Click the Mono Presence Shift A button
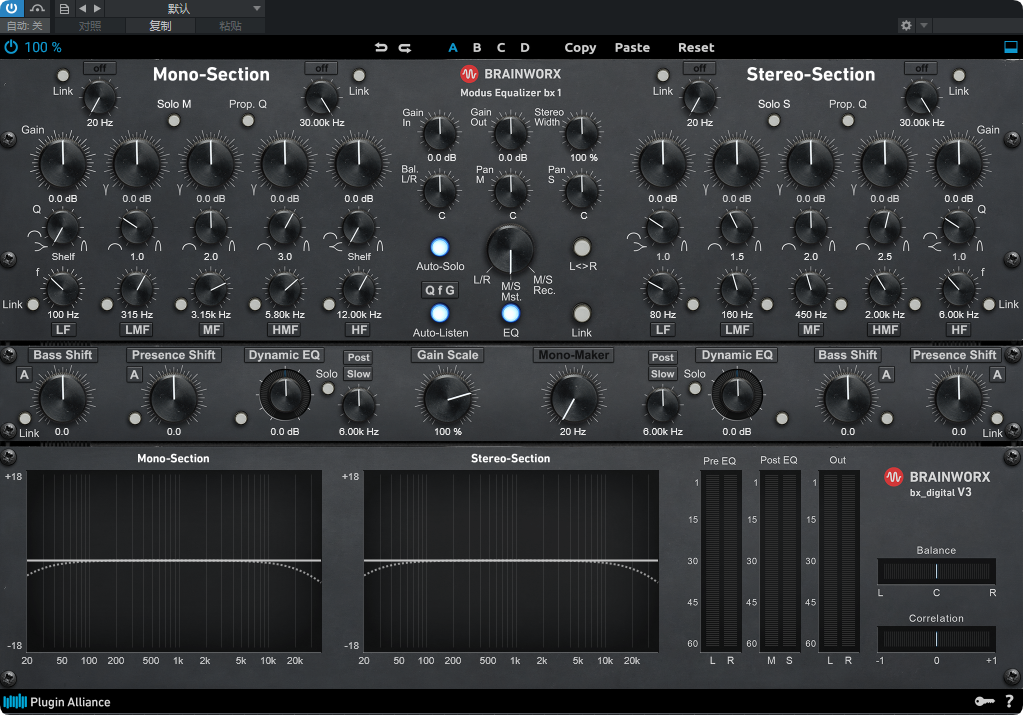The height and width of the screenshot is (715, 1023). (x=134, y=374)
